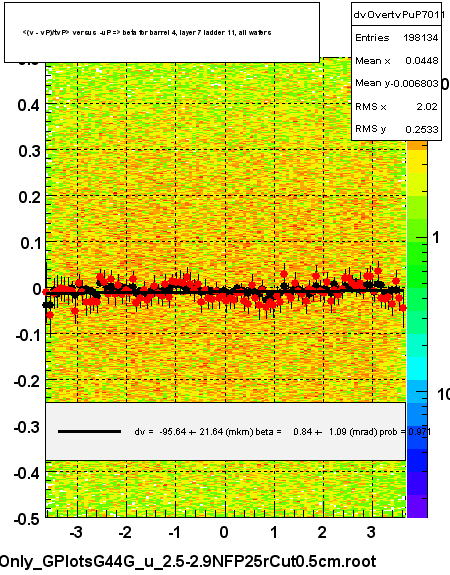The image size is (450, 575).
Task: Click the x-axis label -3
Action: point(75,532)
